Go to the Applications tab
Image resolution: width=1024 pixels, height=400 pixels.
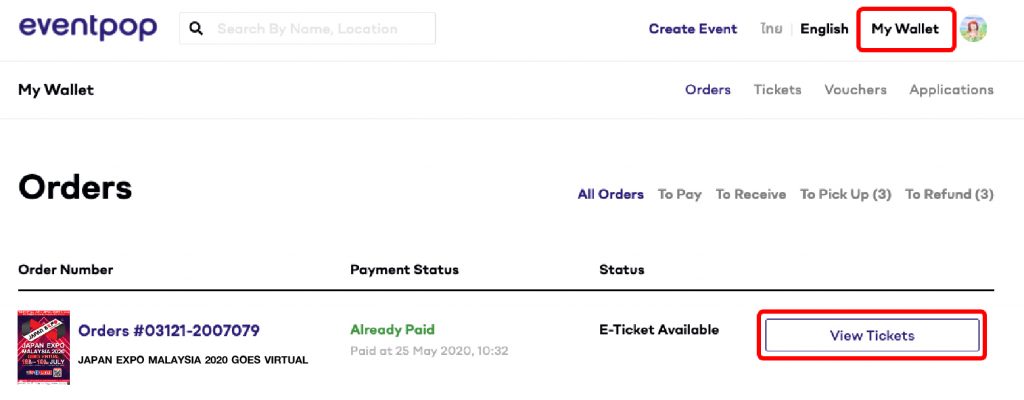(x=952, y=90)
